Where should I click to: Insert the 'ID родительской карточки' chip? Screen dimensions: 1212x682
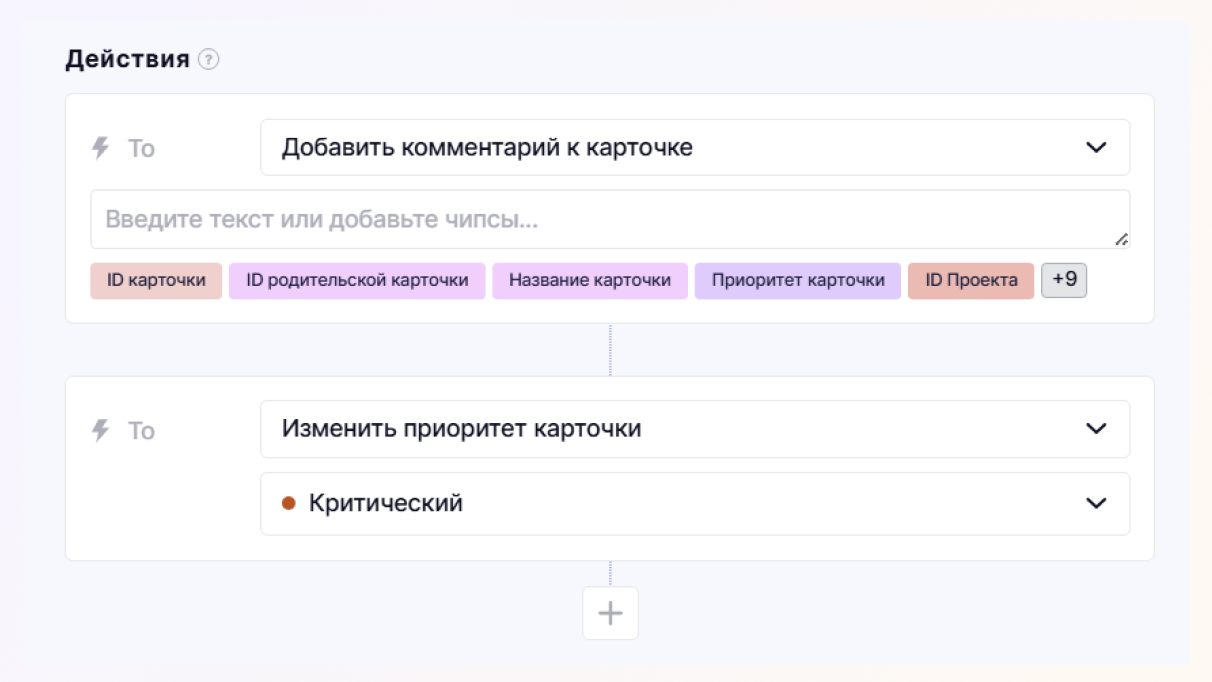coord(357,281)
